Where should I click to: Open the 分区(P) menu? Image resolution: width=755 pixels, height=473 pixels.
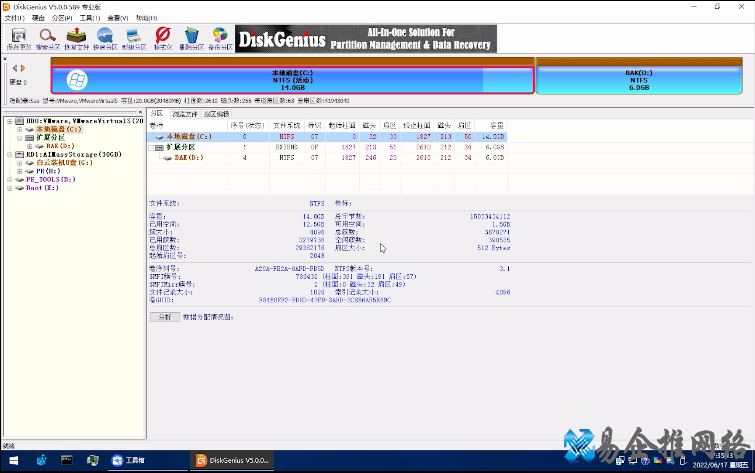62,18
